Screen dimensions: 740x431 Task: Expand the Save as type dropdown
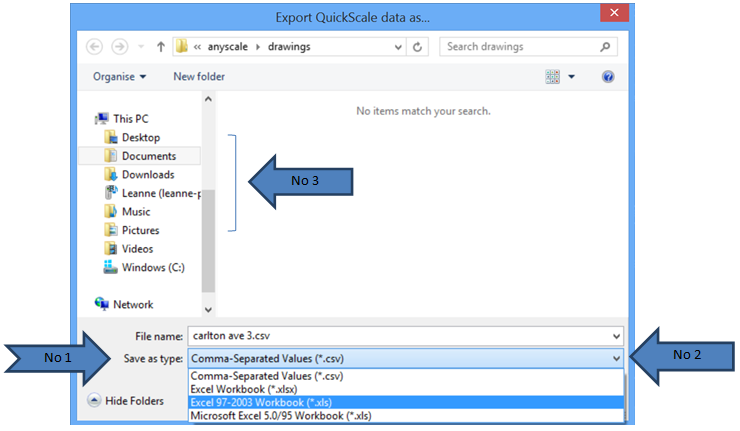click(614, 357)
